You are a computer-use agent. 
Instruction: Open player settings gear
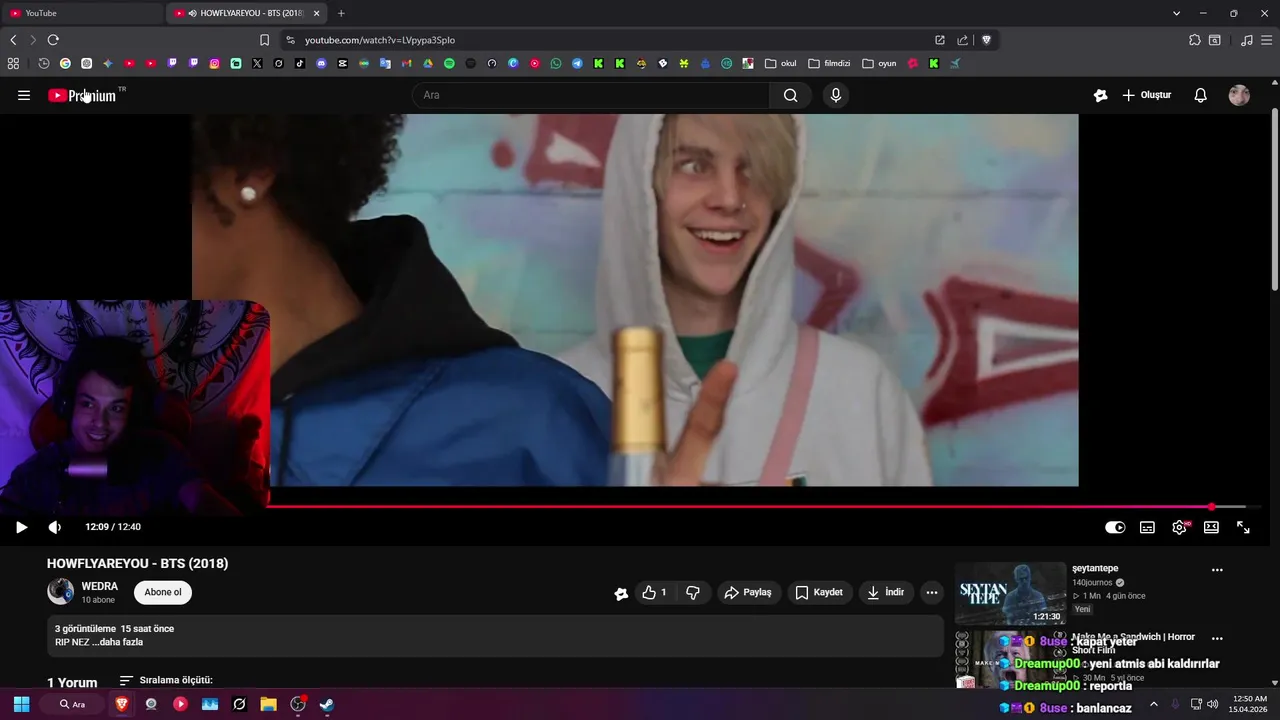pos(1179,527)
